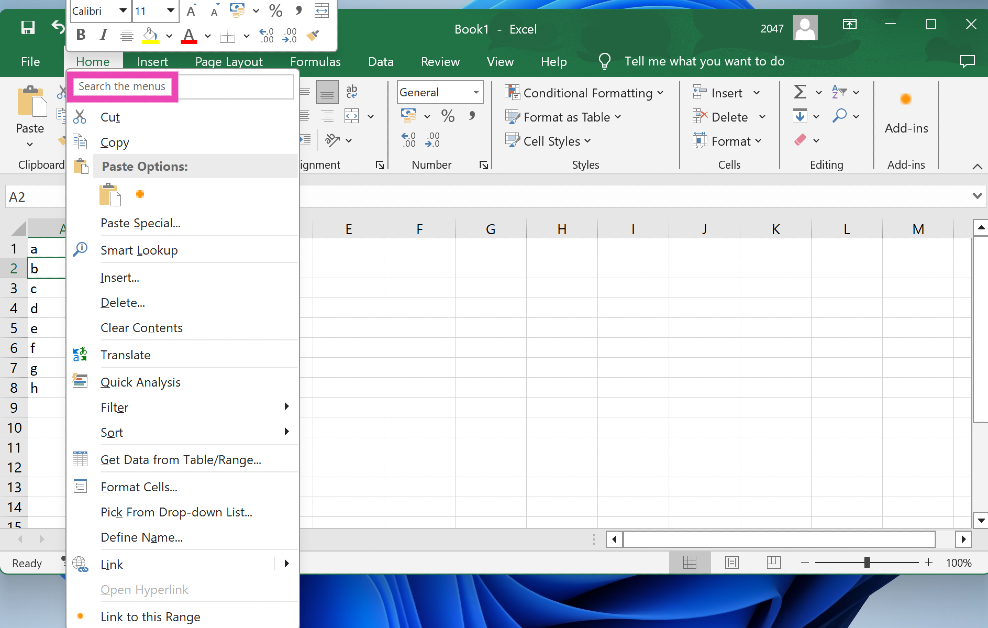Open the Formulas ribbon tab
Image resolution: width=988 pixels, height=628 pixels.
pyautogui.click(x=315, y=62)
